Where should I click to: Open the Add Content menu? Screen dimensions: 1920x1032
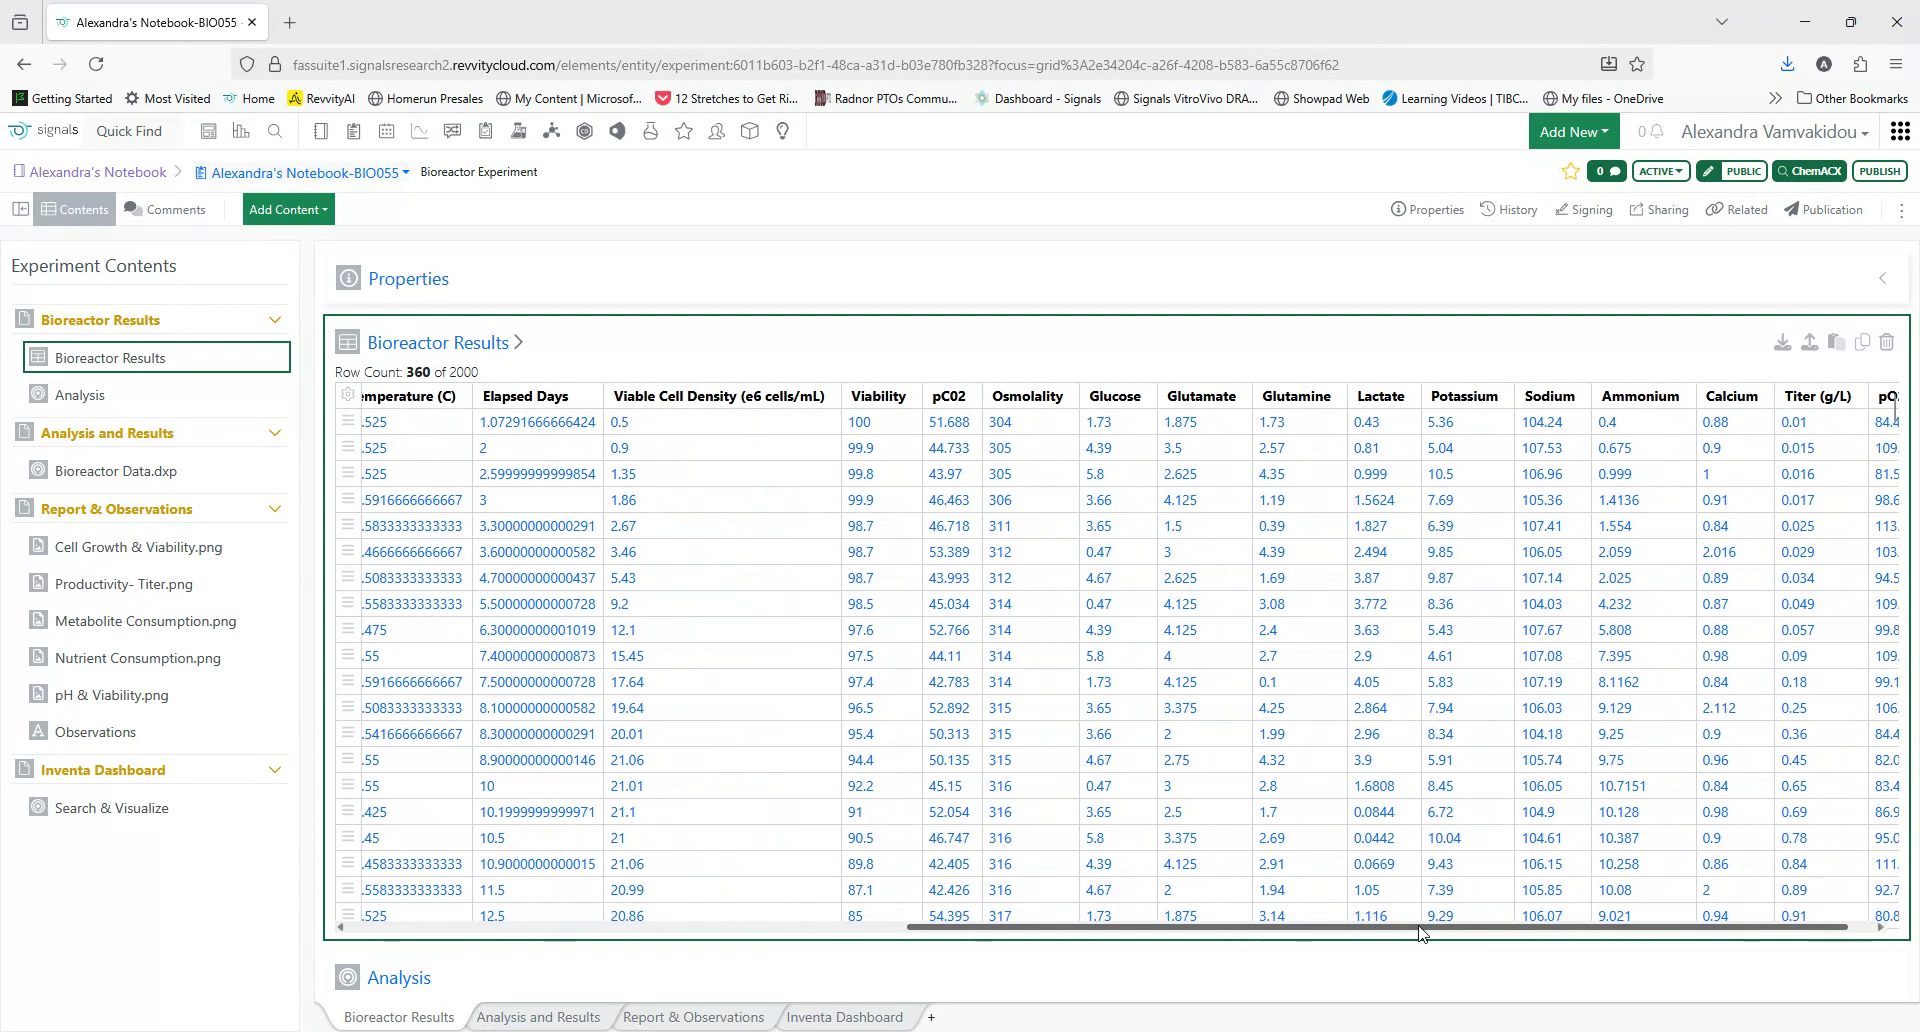coord(288,209)
